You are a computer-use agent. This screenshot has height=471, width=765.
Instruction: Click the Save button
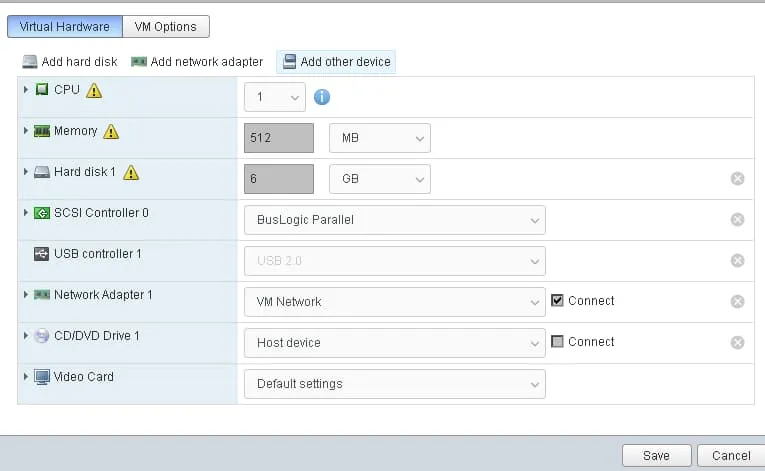[x=656, y=456]
